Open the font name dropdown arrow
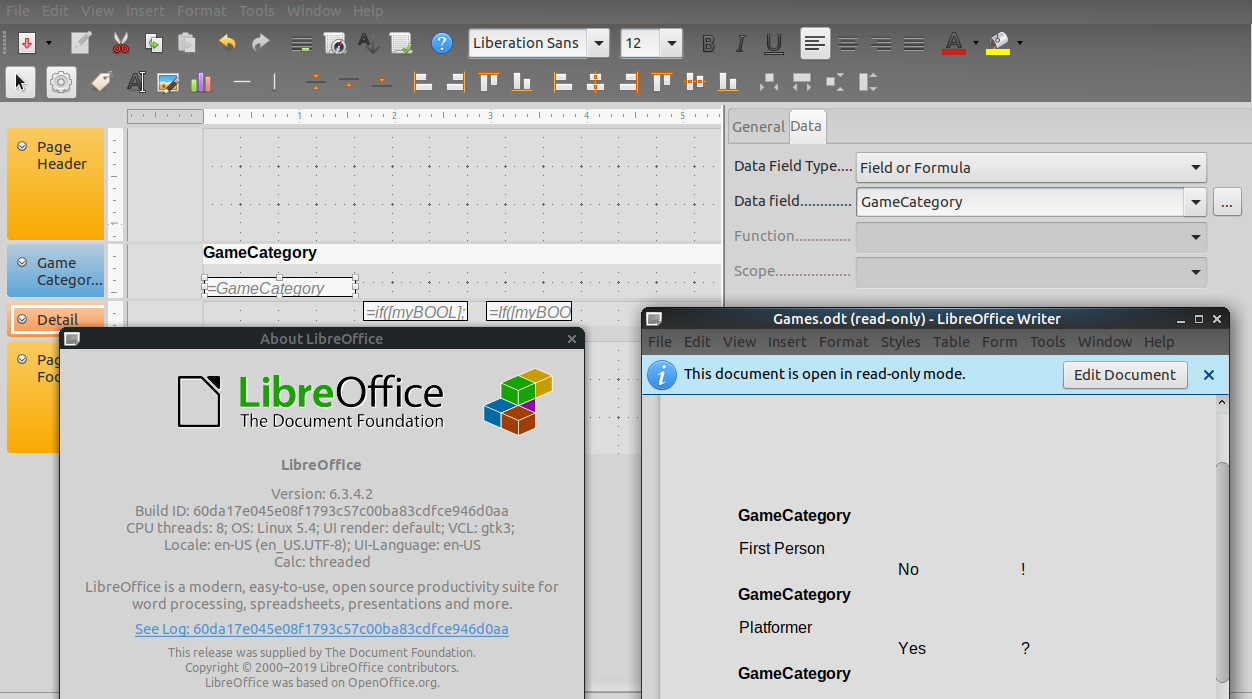Viewport: 1252px width, 699px height. click(598, 43)
